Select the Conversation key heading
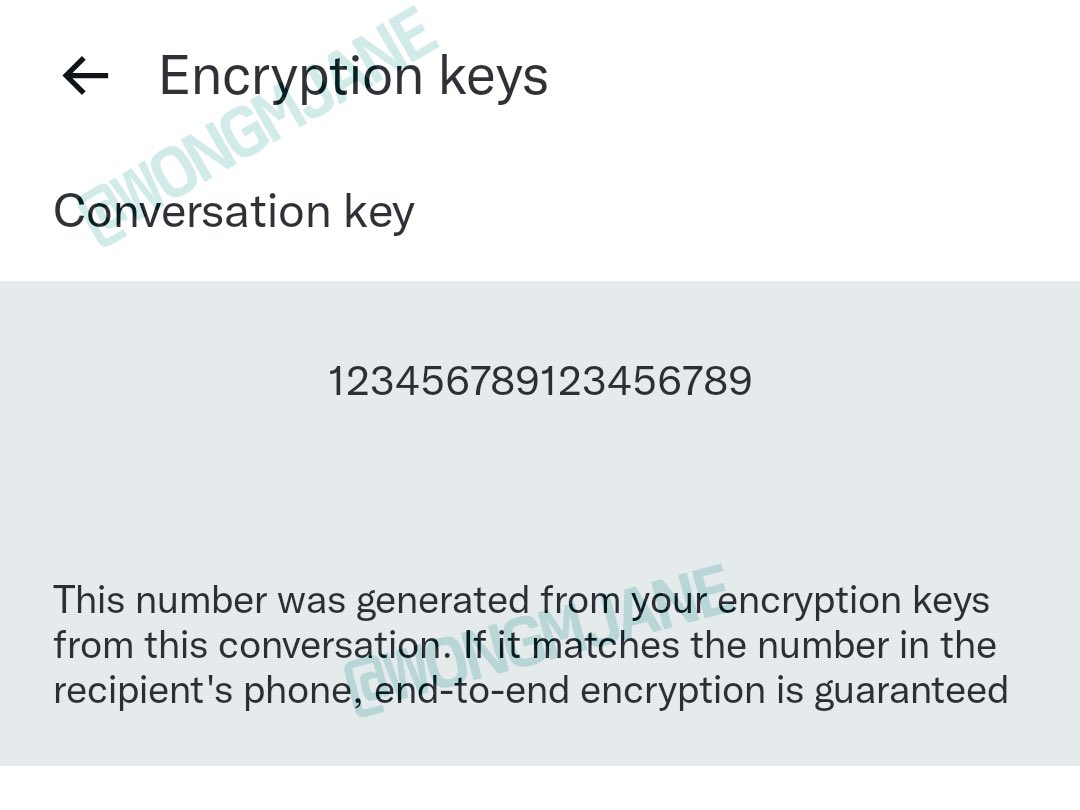The image size is (1080, 810). pos(234,212)
